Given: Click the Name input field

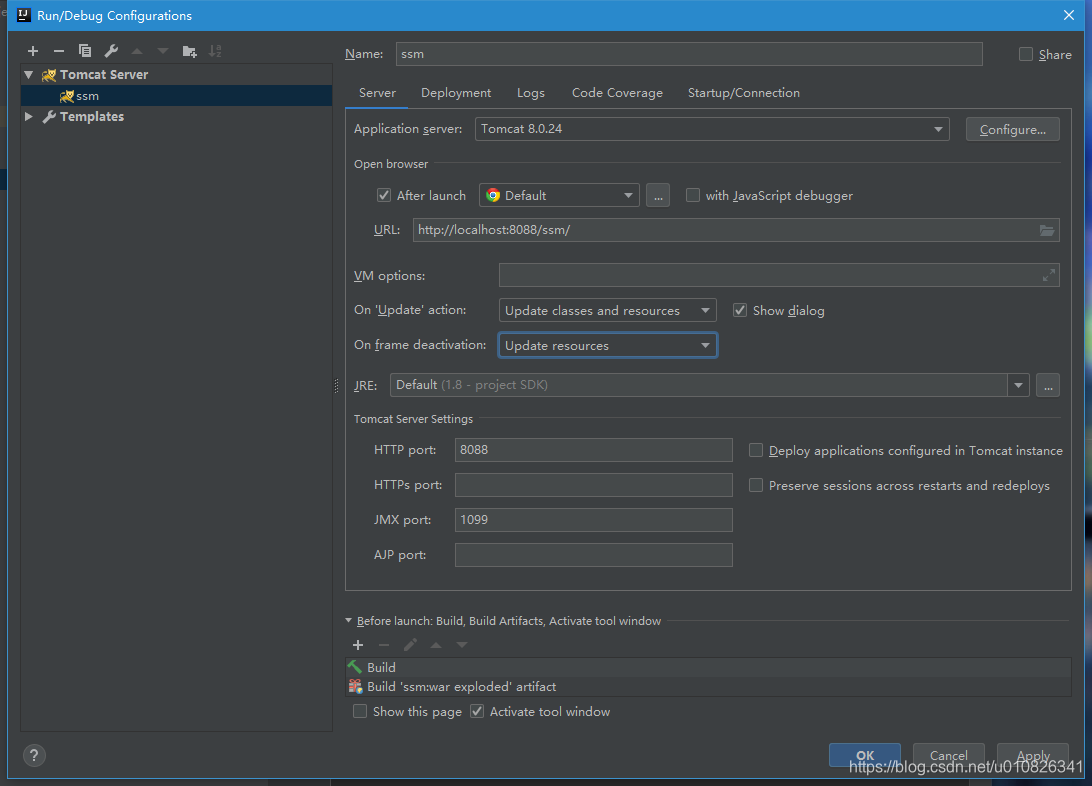Looking at the screenshot, I should 689,54.
